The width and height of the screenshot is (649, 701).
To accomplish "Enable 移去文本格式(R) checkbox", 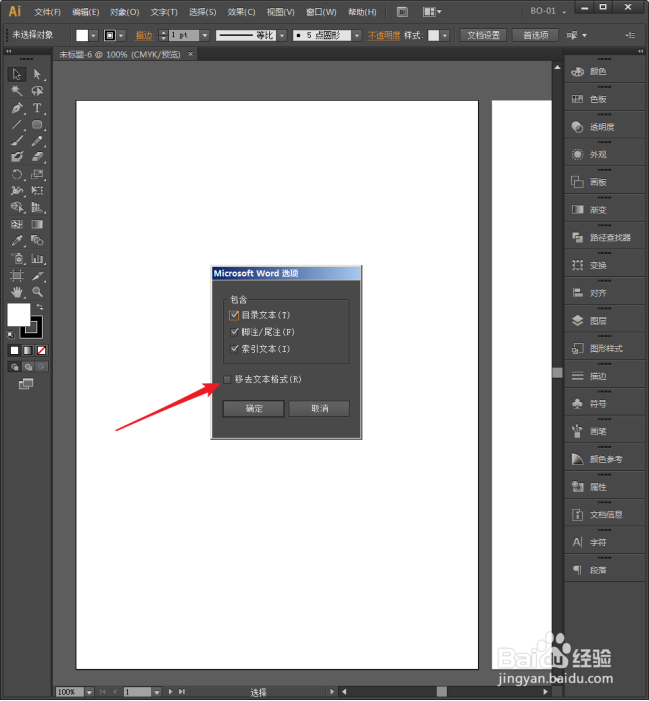I will (x=227, y=380).
